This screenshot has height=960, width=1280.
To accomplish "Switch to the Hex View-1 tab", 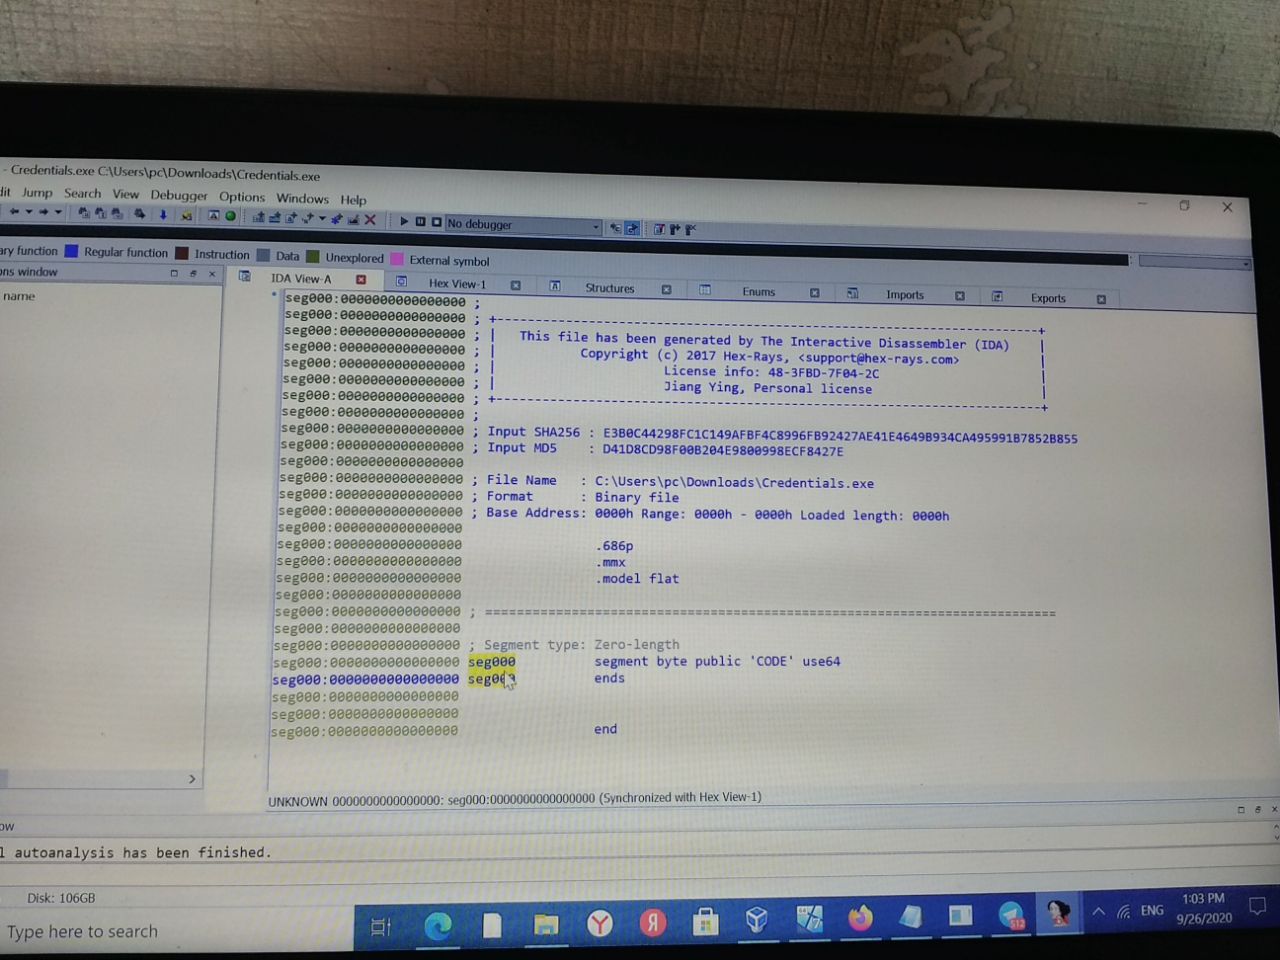I will pyautogui.click(x=457, y=283).
